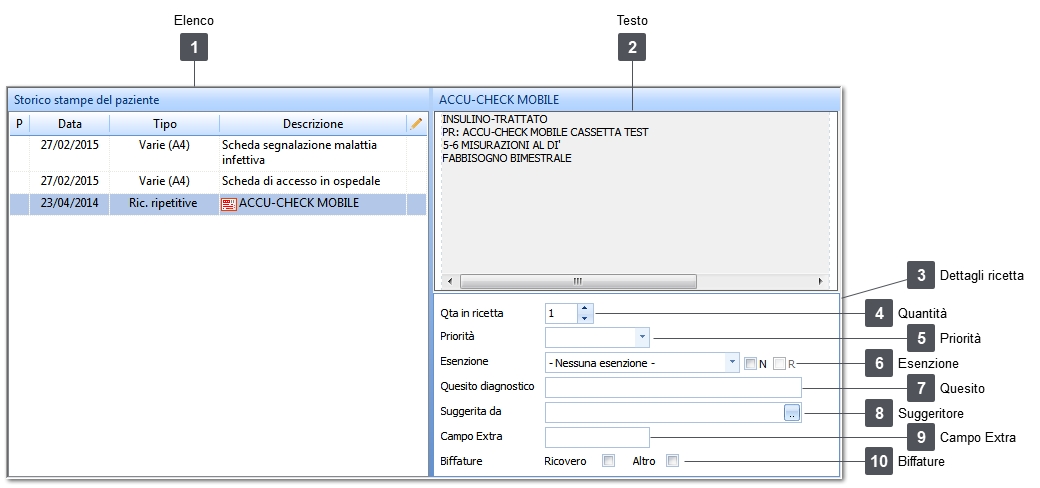Select the ACCU-CHECK MOBILE row description
Screen dimensions: 1040x488
[x=299, y=204]
